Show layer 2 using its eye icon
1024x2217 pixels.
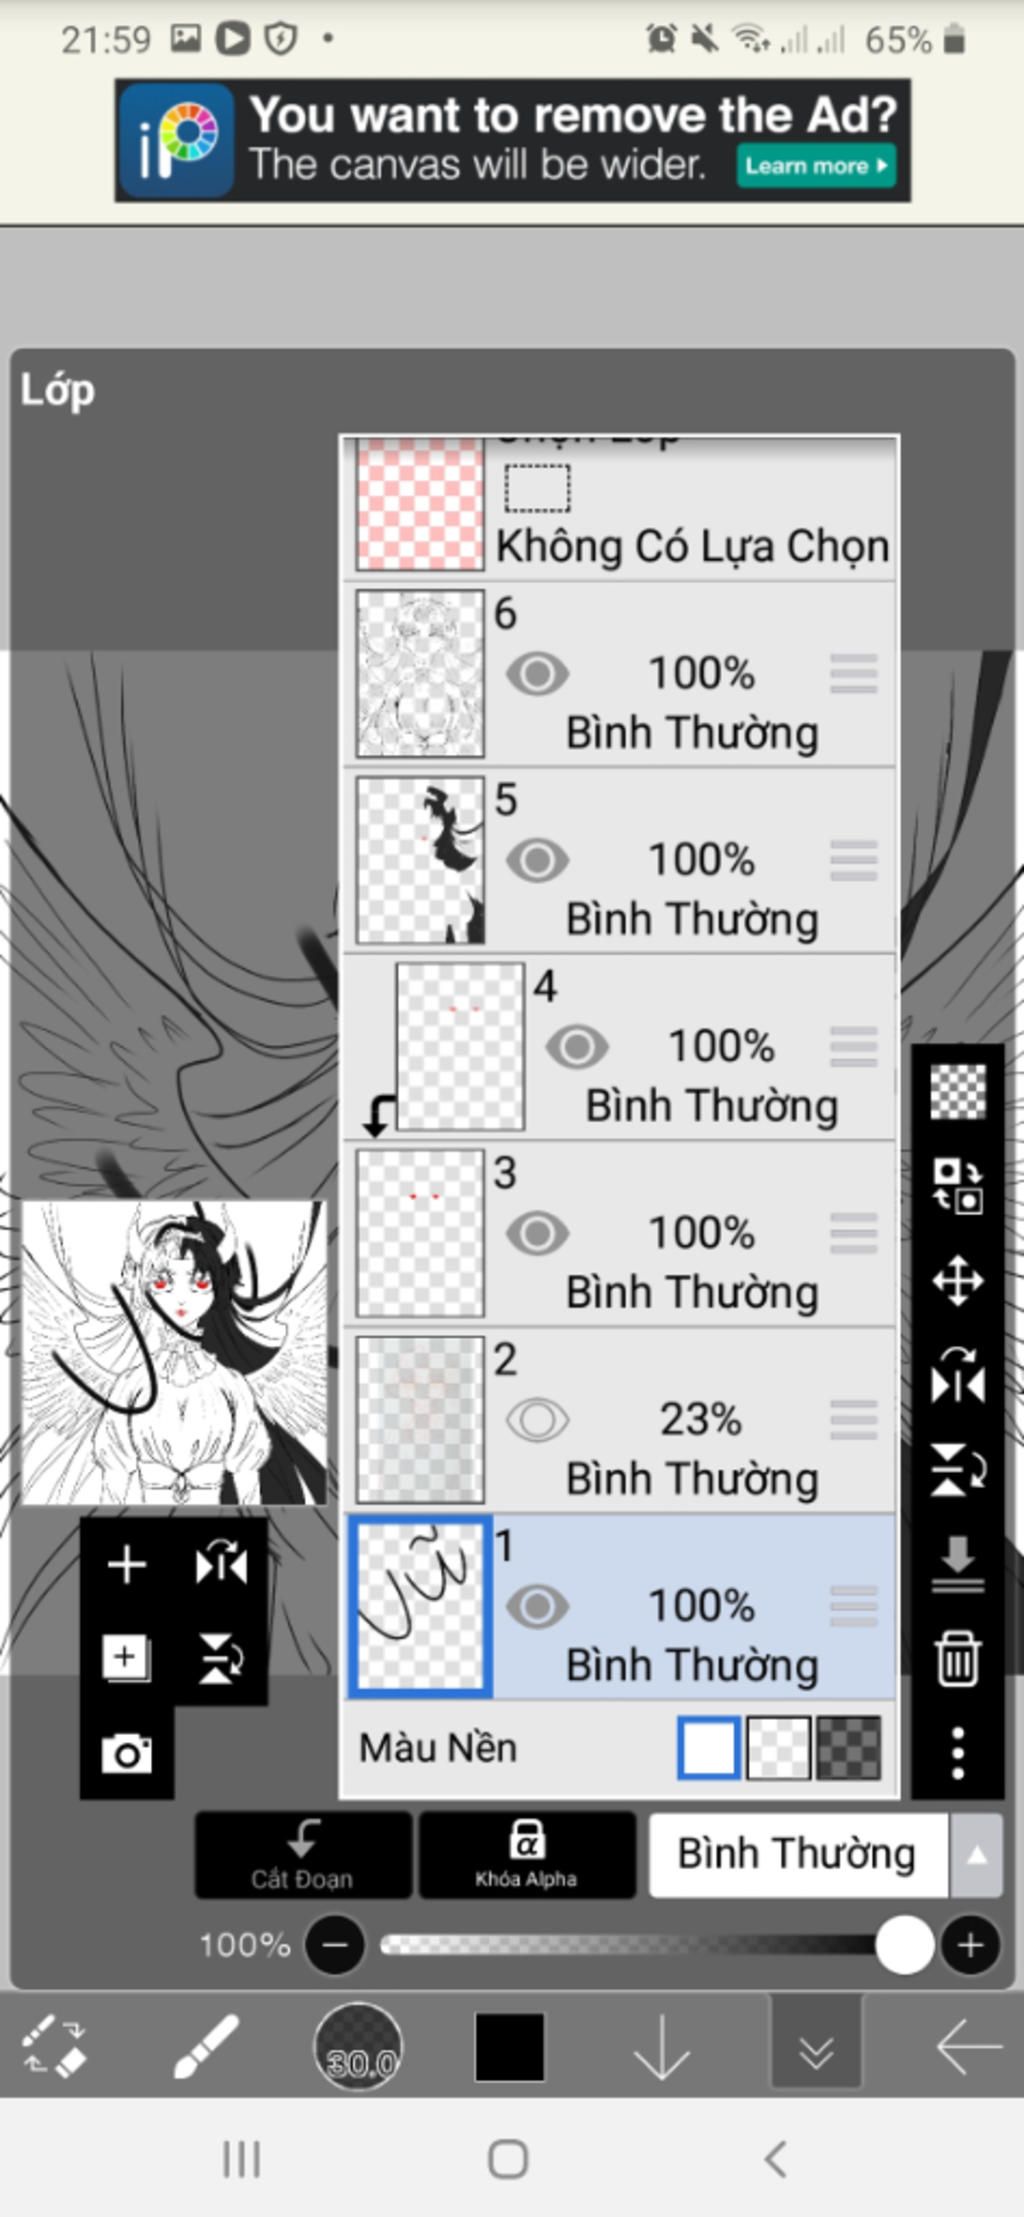coord(537,1420)
